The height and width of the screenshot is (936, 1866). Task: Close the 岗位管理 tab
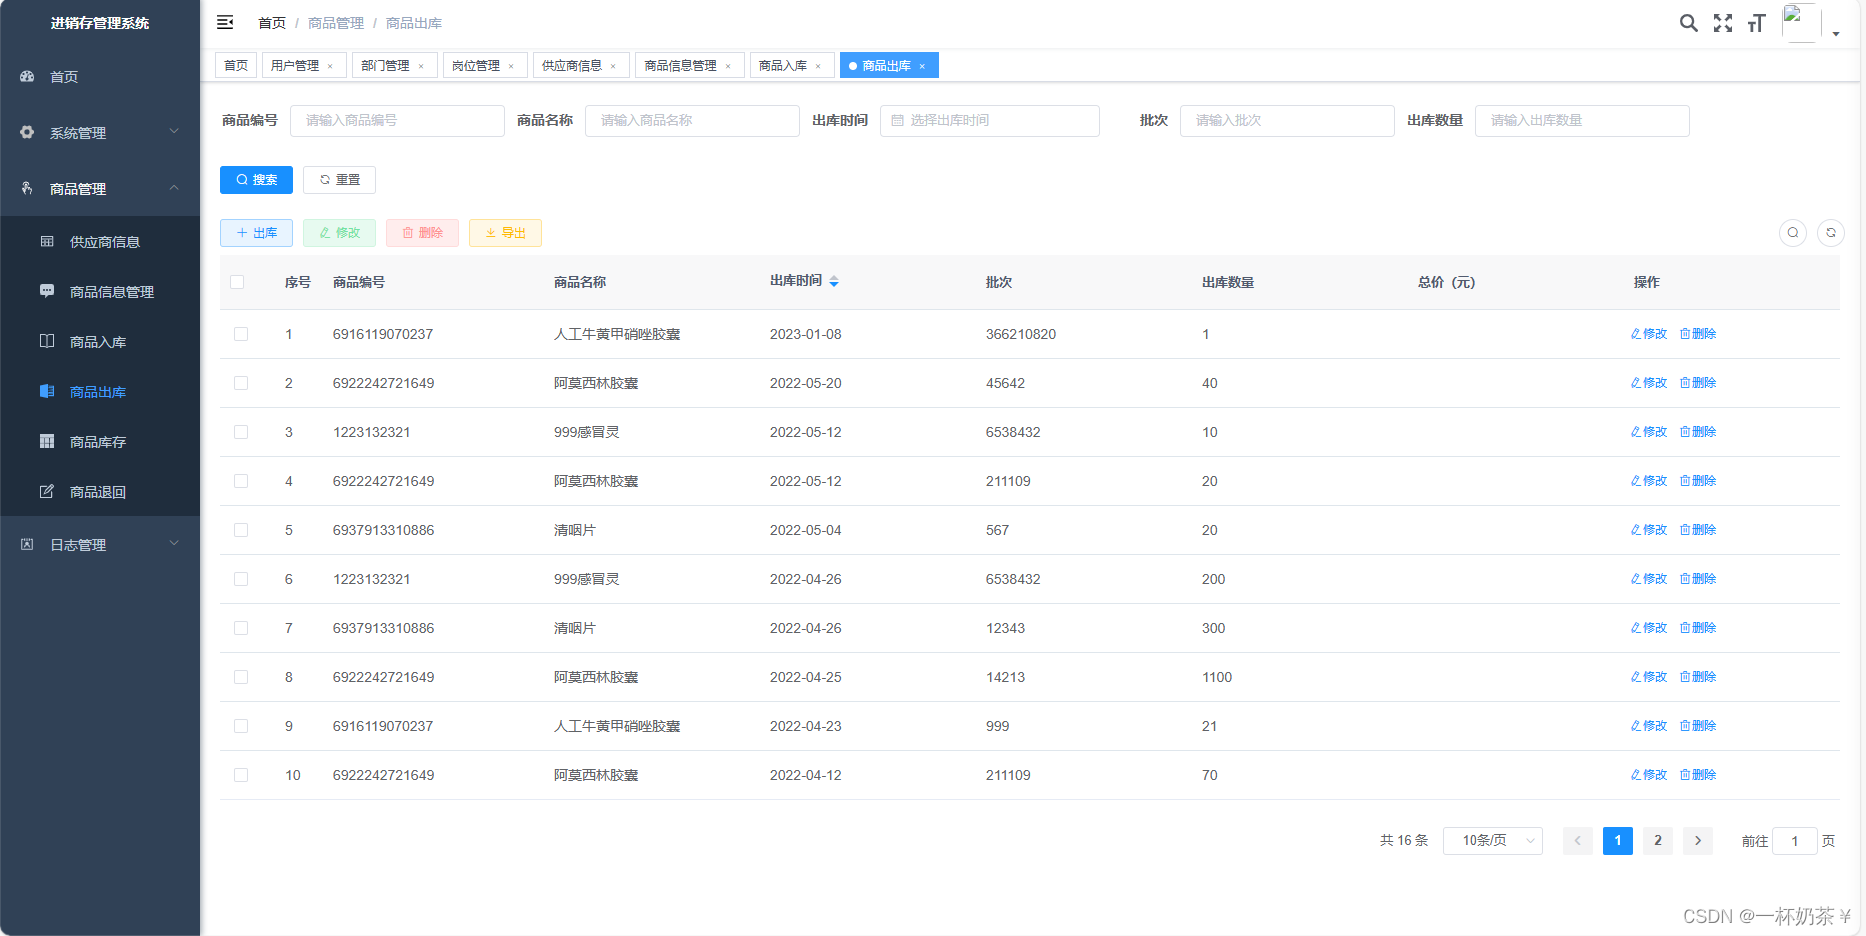(x=511, y=66)
